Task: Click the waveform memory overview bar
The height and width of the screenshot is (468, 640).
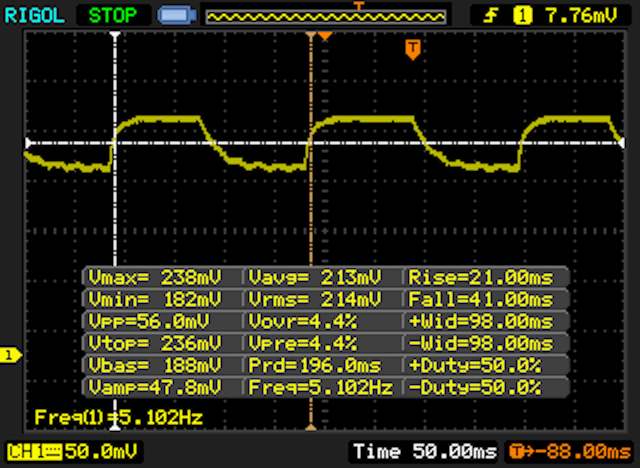Action: click(325, 17)
